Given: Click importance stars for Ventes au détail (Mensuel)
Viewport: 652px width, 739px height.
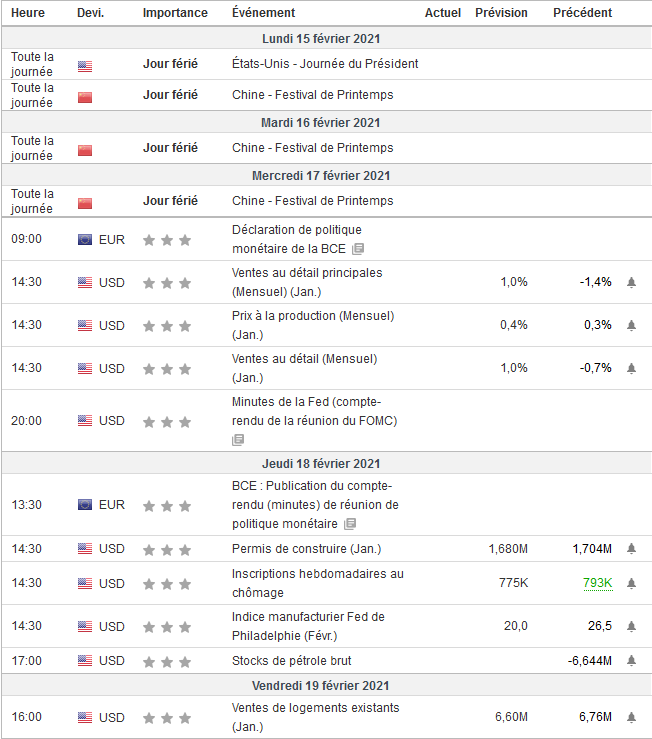Looking at the screenshot, I should pos(167,368).
